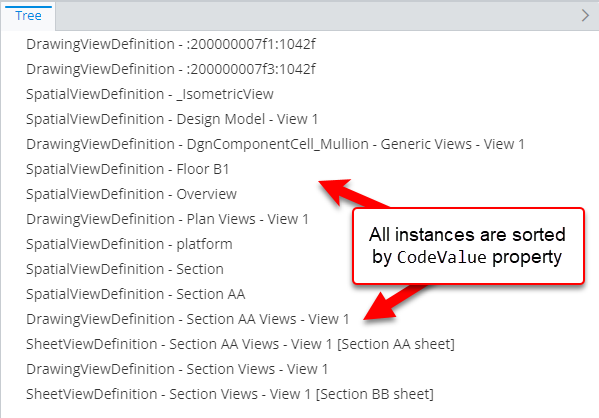Select SpatialViewDefinition Overview node
Image resolution: width=599 pixels, height=418 pixels.
tap(131, 194)
